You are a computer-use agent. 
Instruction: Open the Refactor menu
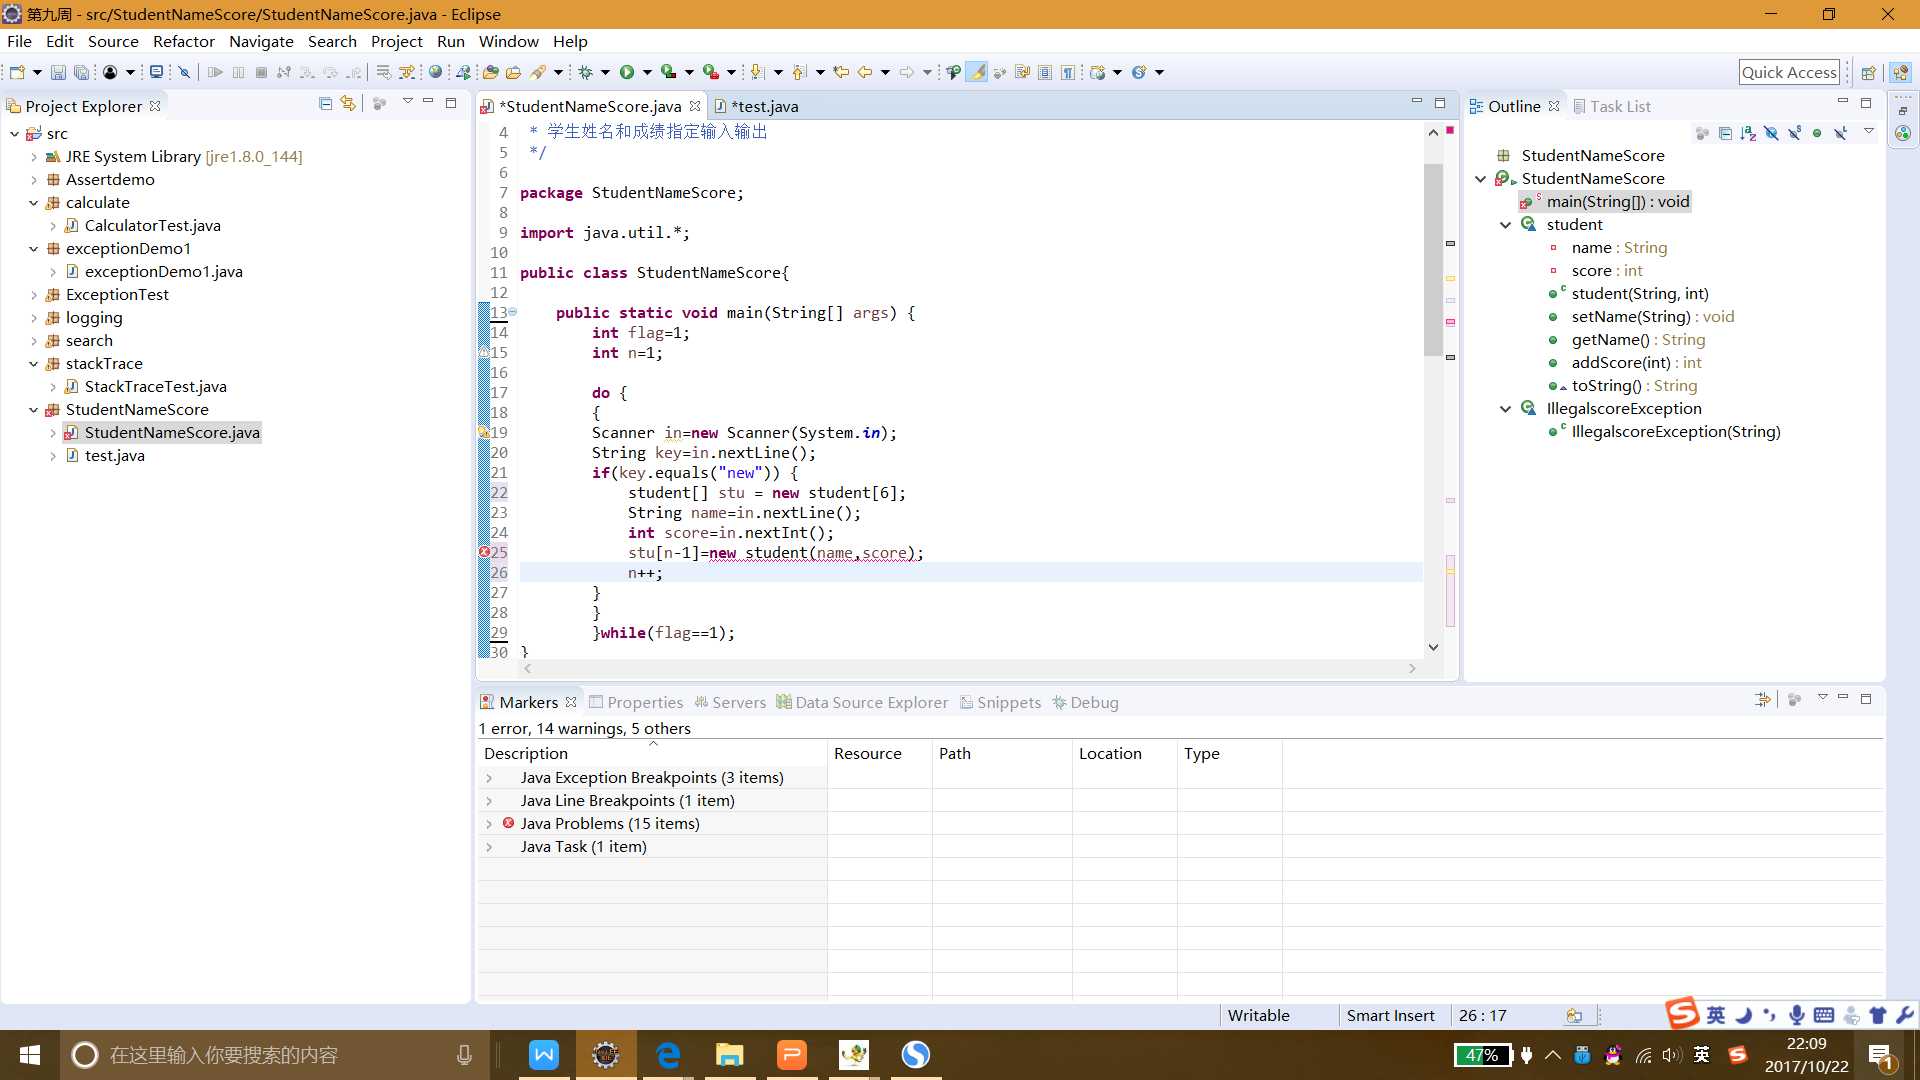tap(183, 41)
